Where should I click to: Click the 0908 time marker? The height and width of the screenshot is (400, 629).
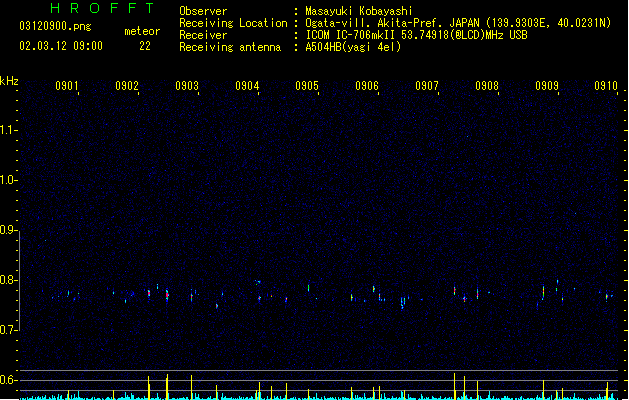coord(487,86)
